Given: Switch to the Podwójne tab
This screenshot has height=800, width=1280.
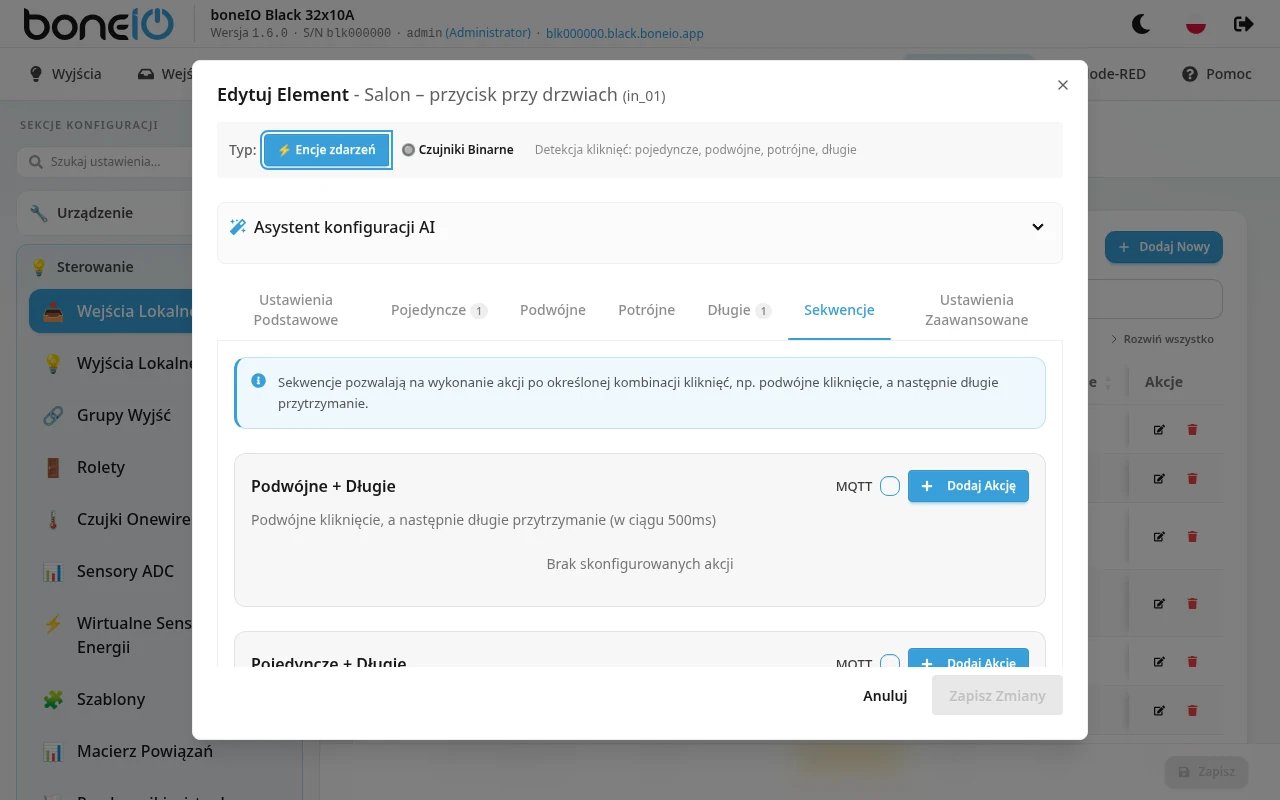Looking at the screenshot, I should point(553,310).
